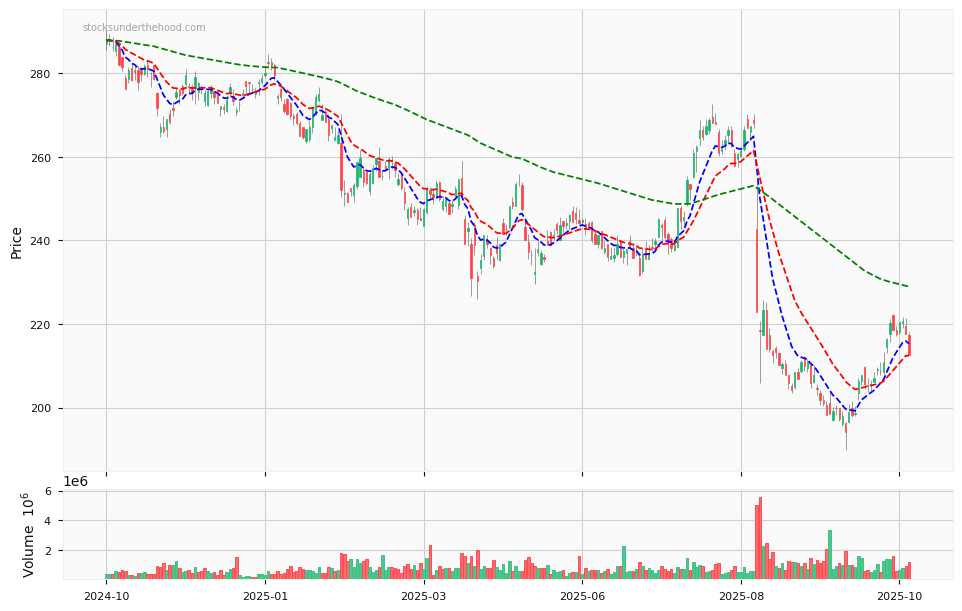Select the 2024-10 date tick label
Screen dimensions: 962x611
tap(106, 596)
